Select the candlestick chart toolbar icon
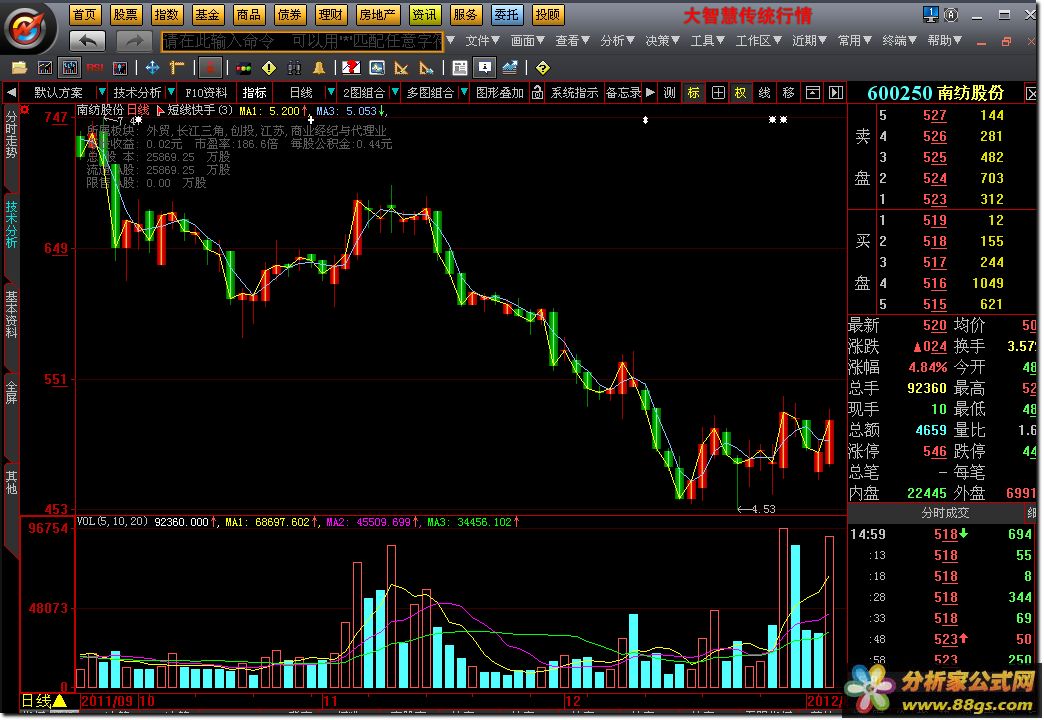 tap(69, 68)
